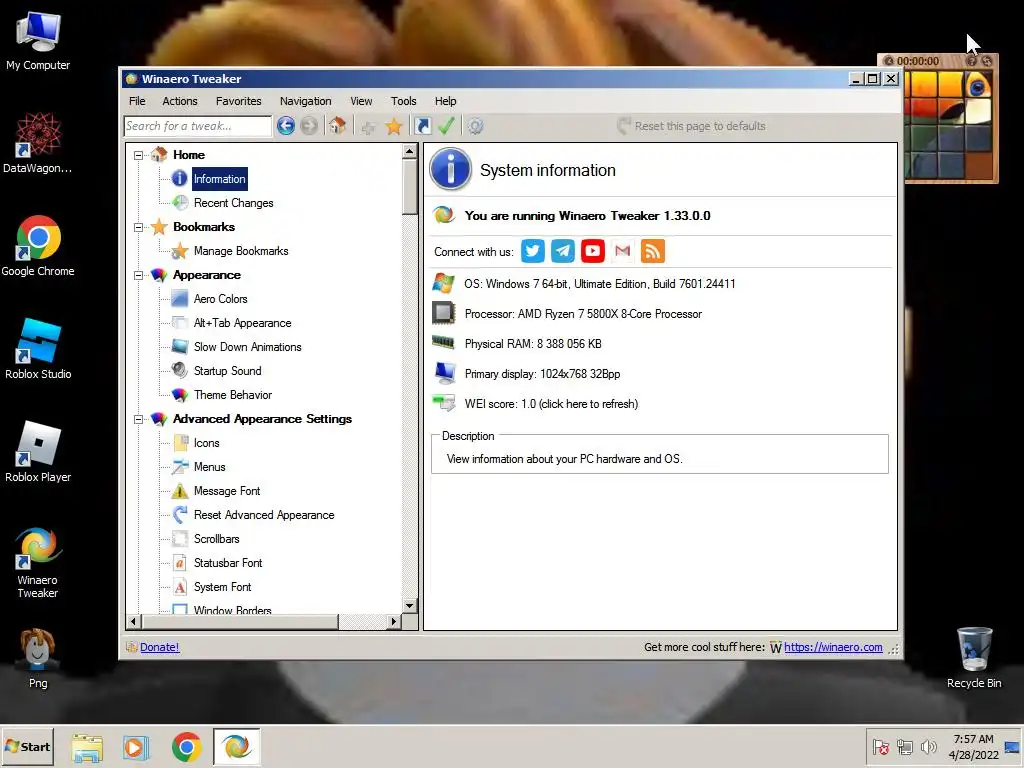The width and height of the screenshot is (1024, 768).
Task: Click the Start button
Action: [27, 747]
